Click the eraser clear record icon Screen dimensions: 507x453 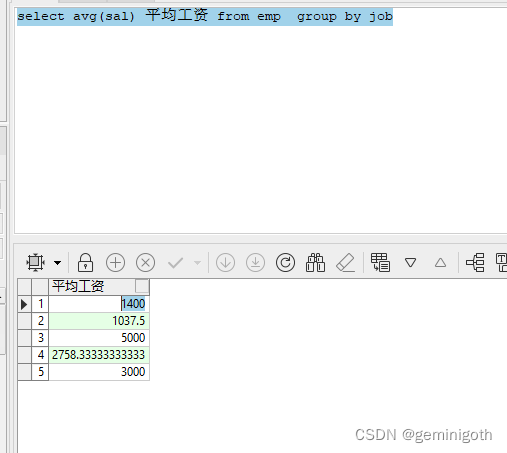pos(345,263)
